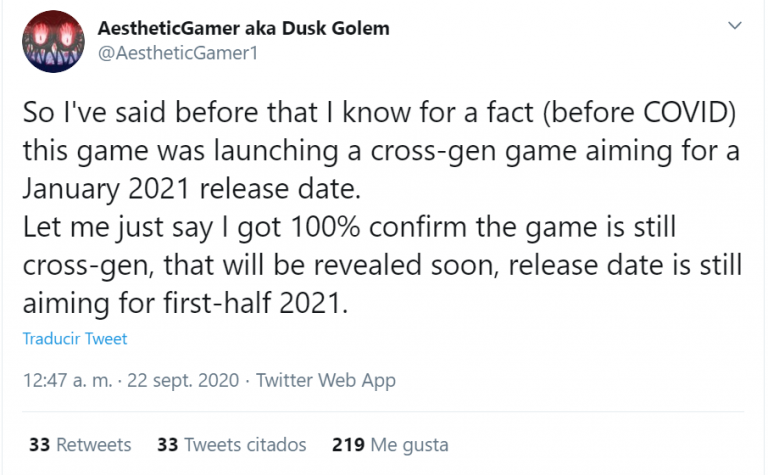
Task: Open the Twitter Web App source link
Action: tap(326, 380)
